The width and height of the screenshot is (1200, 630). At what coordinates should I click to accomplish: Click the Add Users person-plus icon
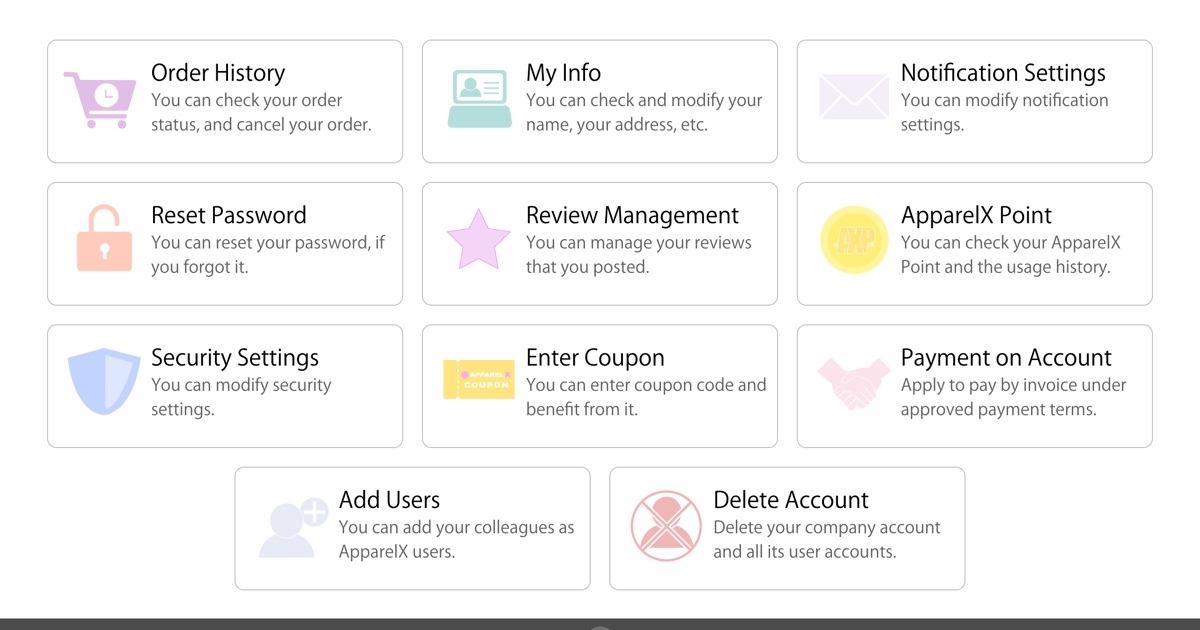pyautogui.click(x=293, y=527)
